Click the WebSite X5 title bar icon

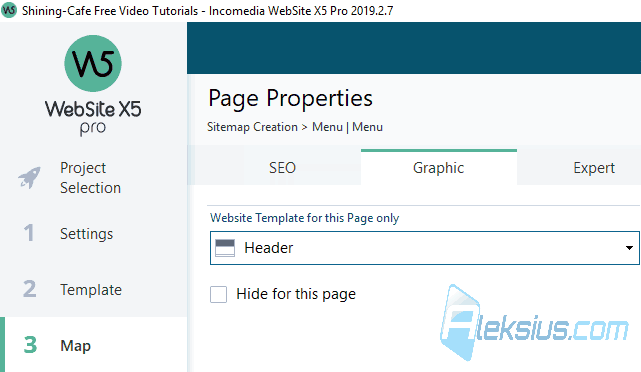[9, 10]
